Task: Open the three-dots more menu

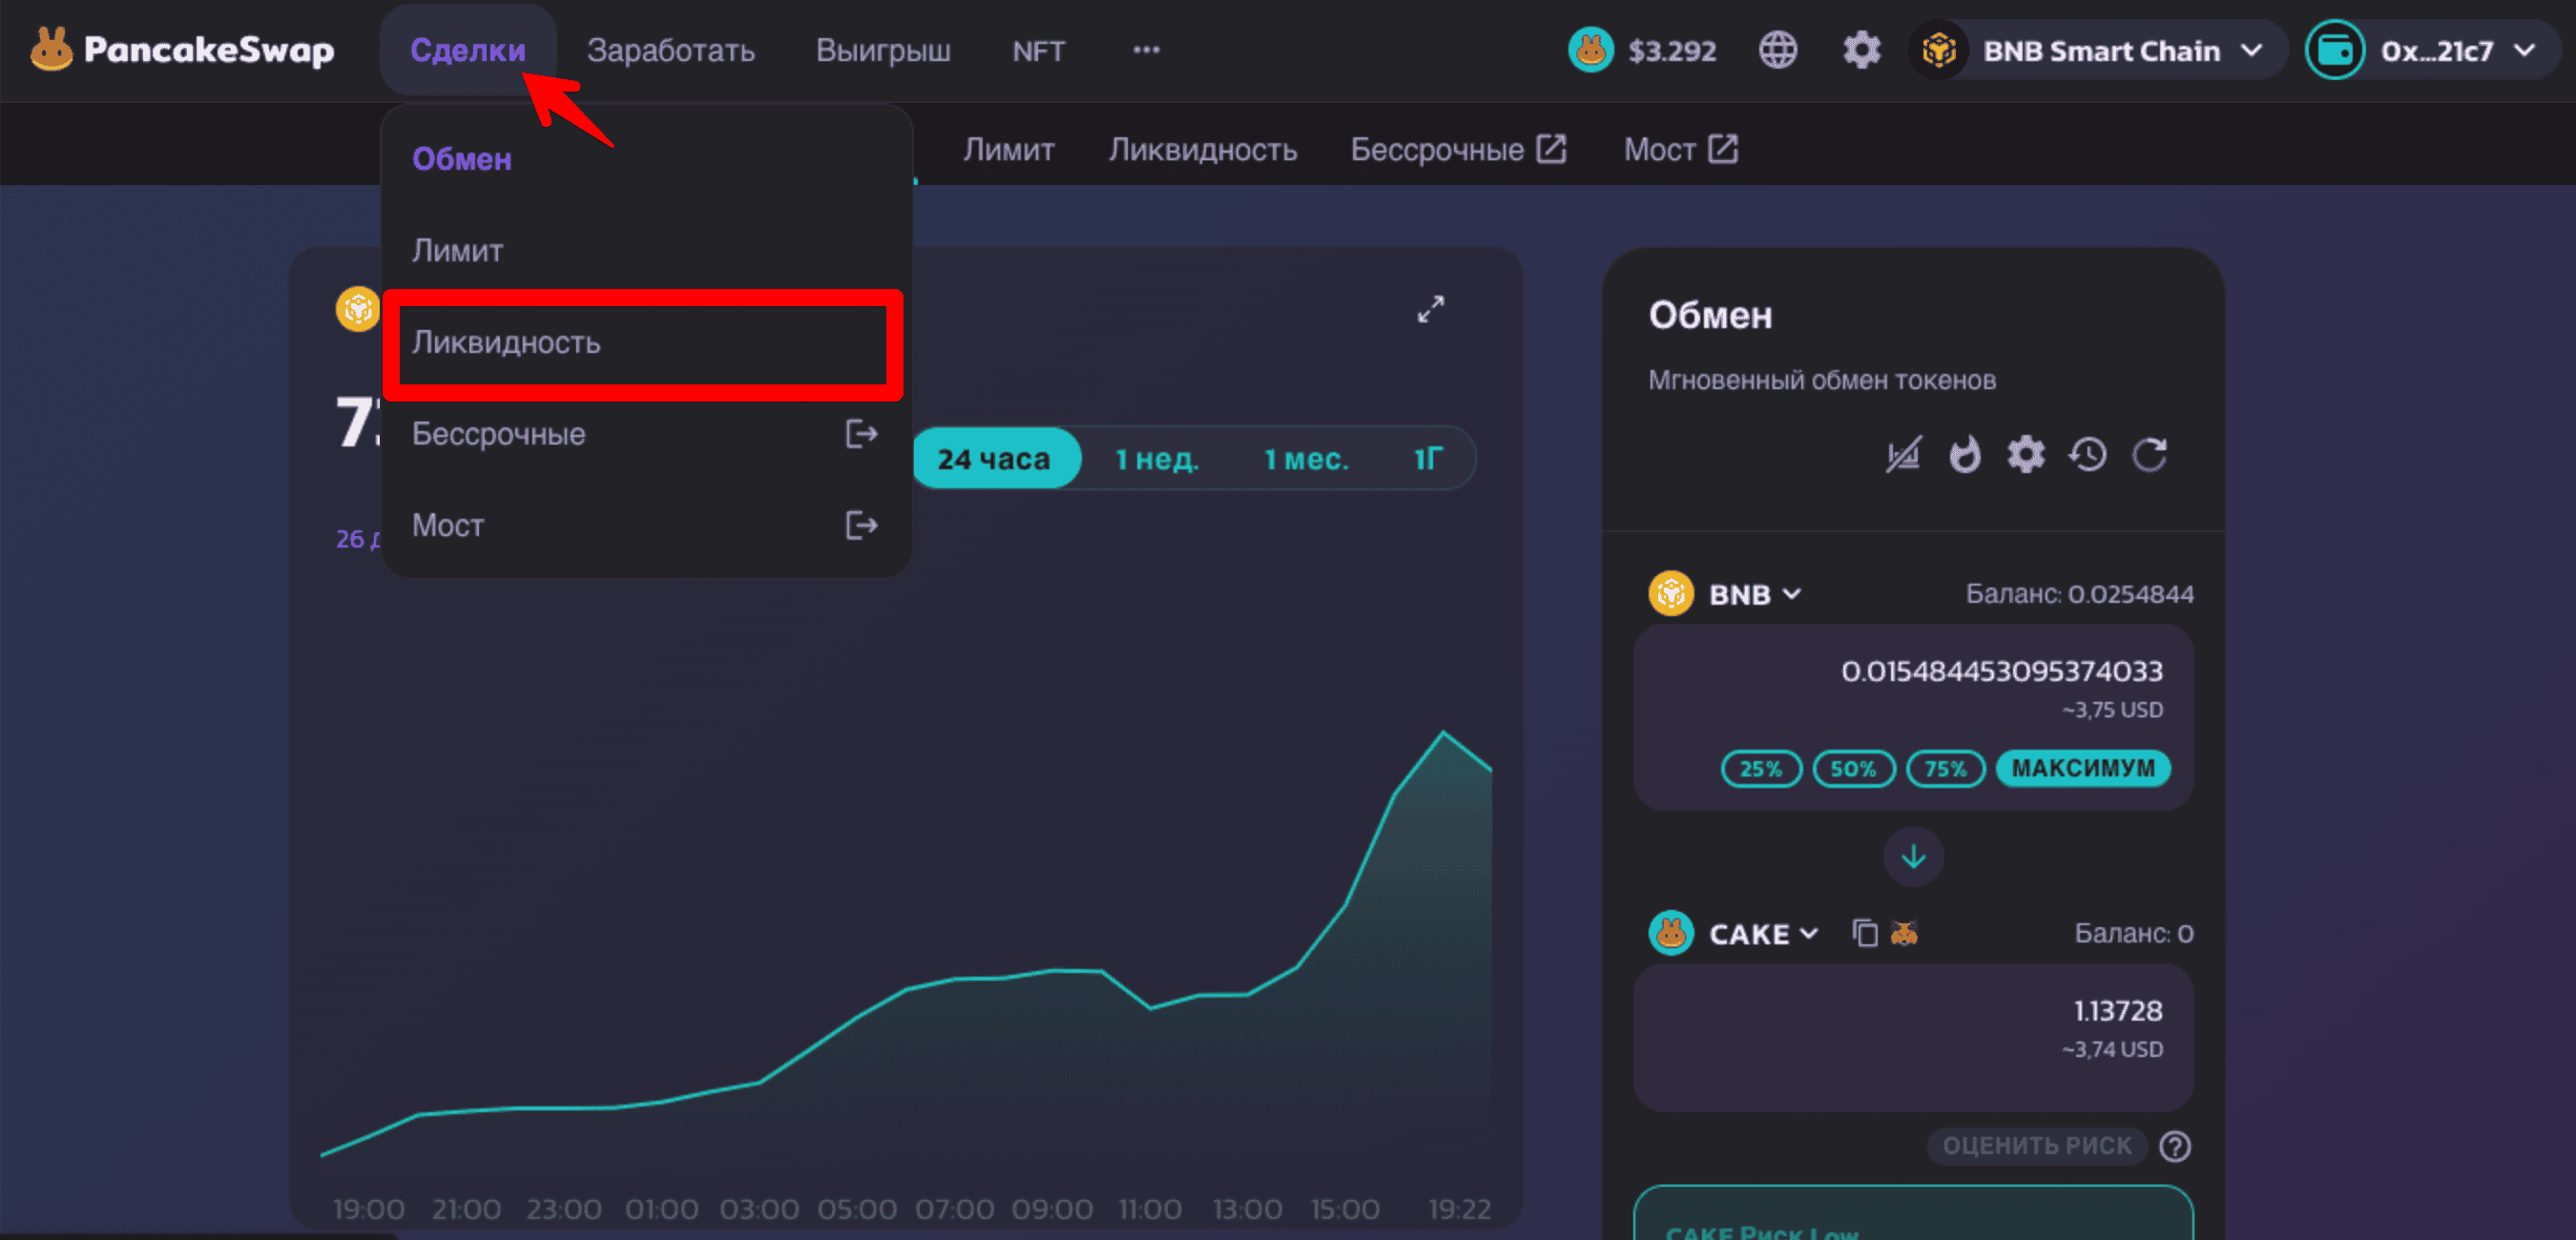Action: click(x=1146, y=50)
